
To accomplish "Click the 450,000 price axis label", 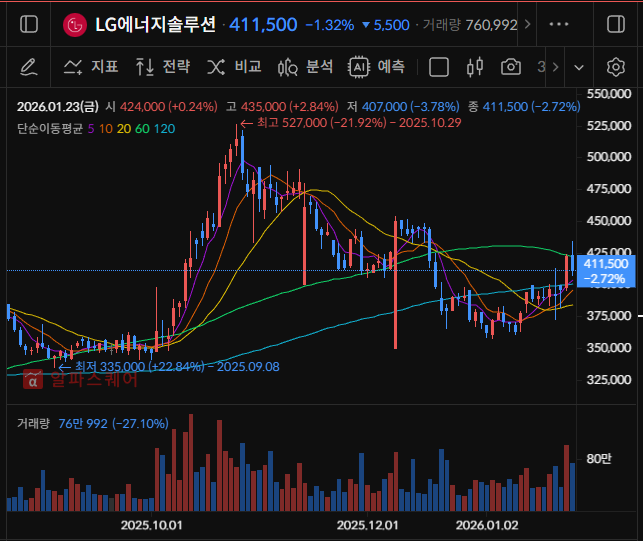I will click(609, 221).
